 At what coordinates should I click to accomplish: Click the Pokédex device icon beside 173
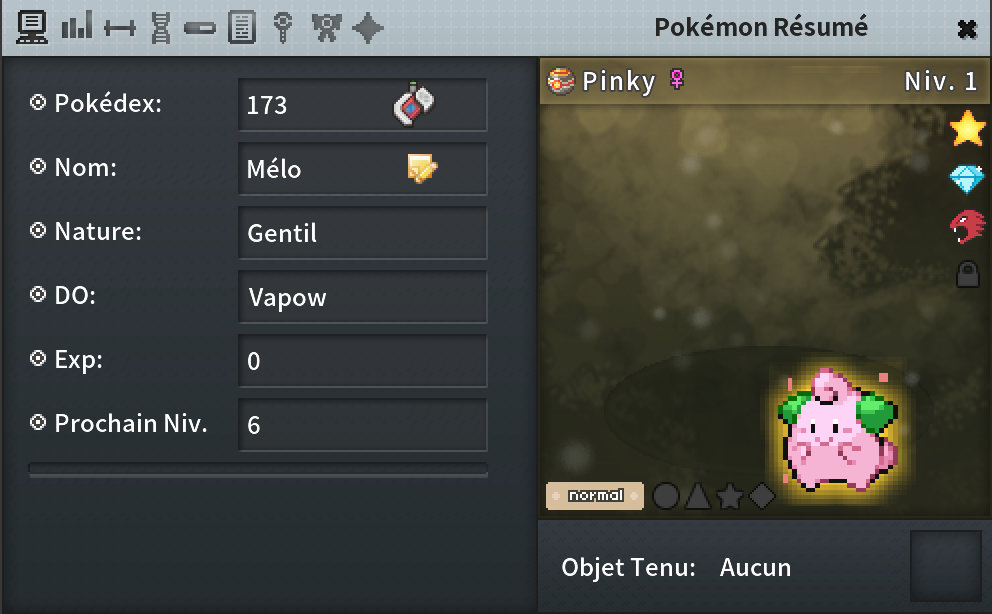pos(414,104)
